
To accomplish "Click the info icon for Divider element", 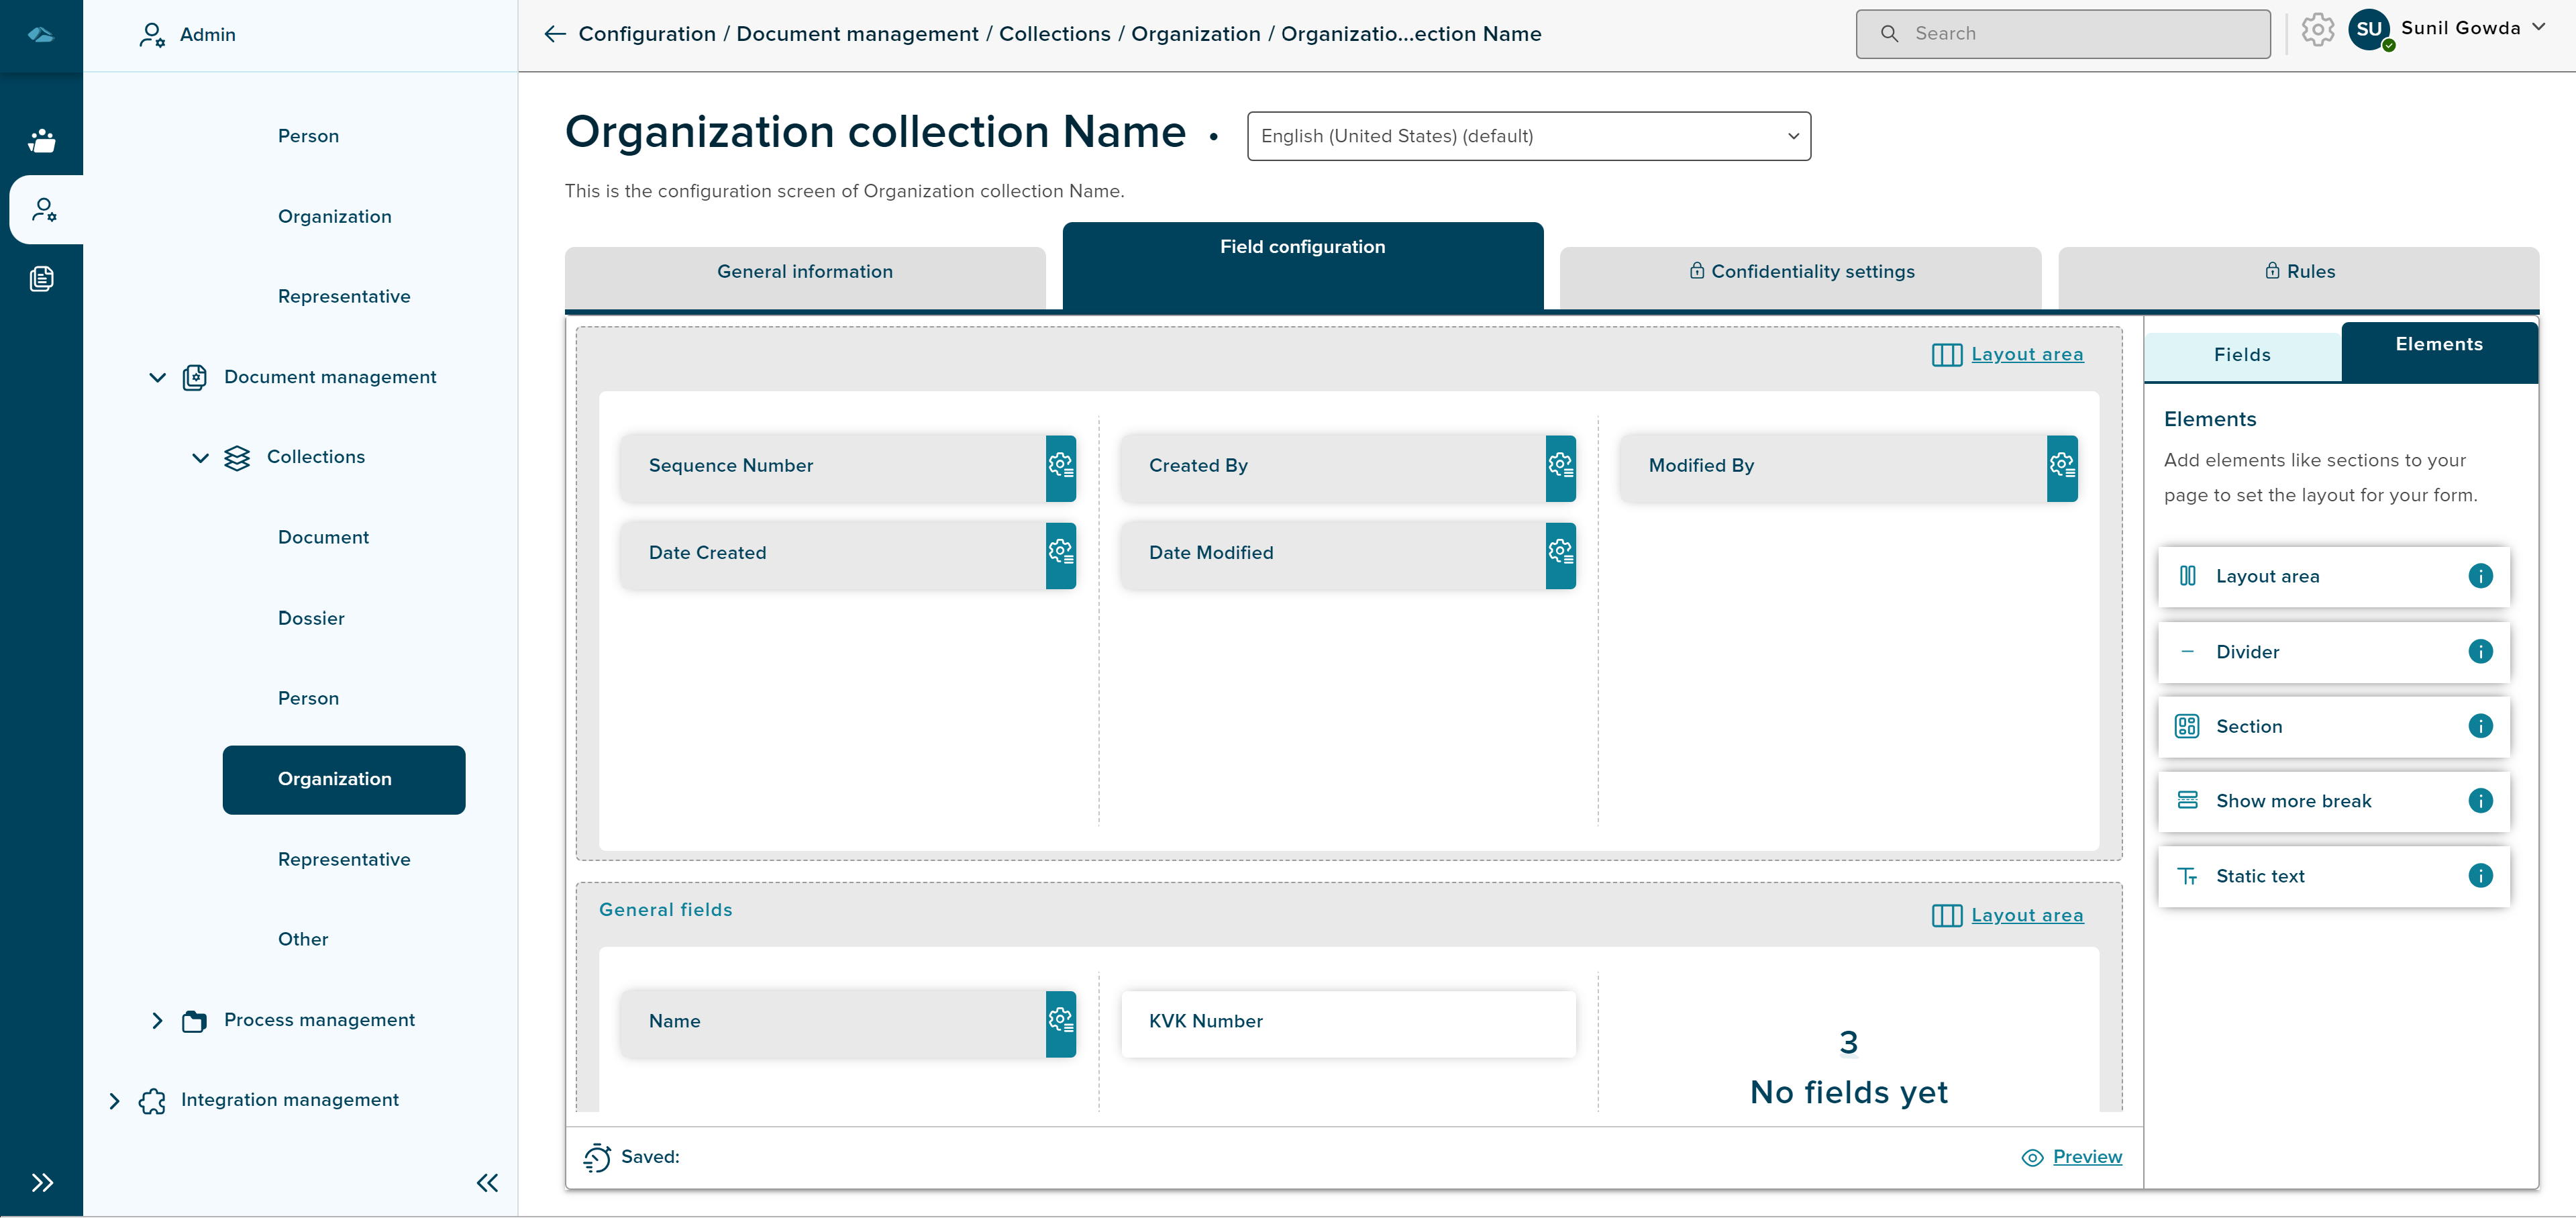I will (2480, 652).
